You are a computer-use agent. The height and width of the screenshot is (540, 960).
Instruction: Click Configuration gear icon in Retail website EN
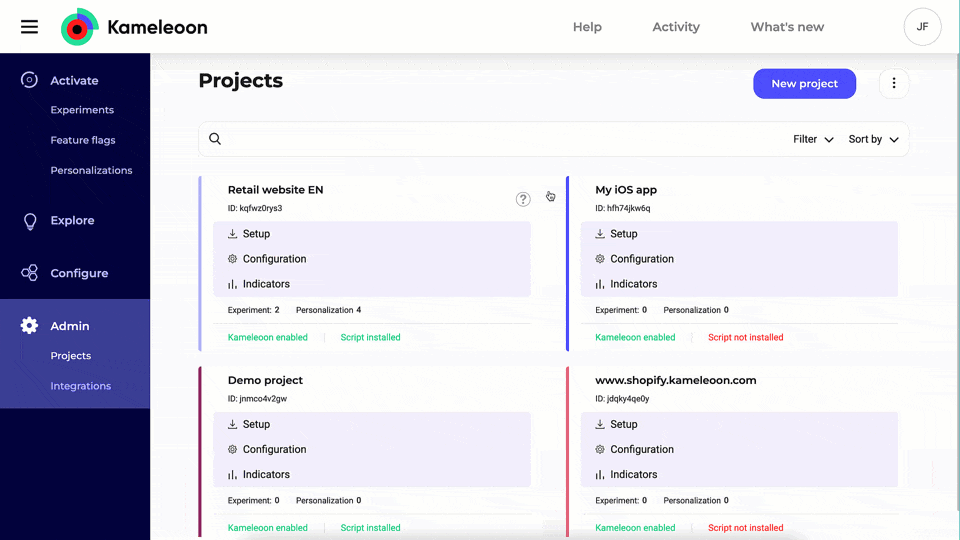tap(233, 259)
